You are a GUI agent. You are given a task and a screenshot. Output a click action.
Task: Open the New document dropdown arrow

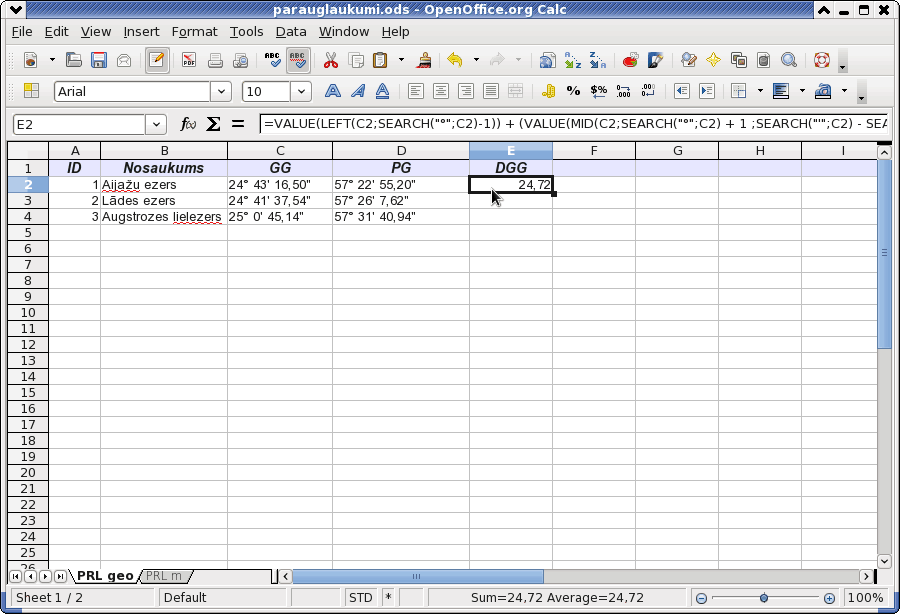tap(52, 60)
